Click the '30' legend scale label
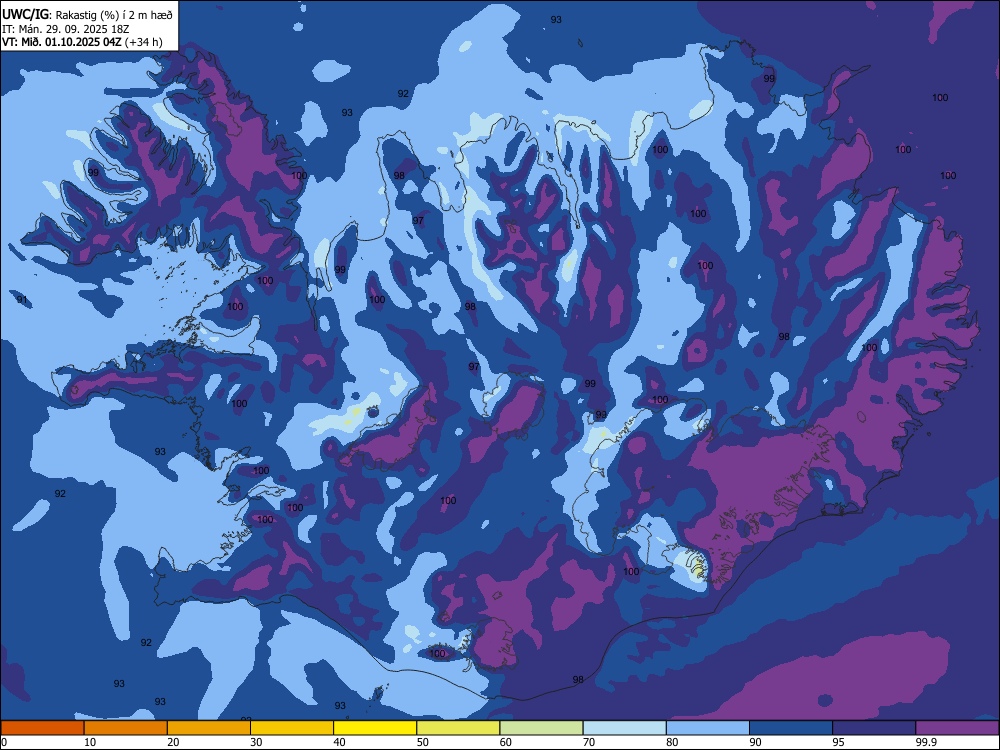The image size is (1000, 750). [256, 742]
